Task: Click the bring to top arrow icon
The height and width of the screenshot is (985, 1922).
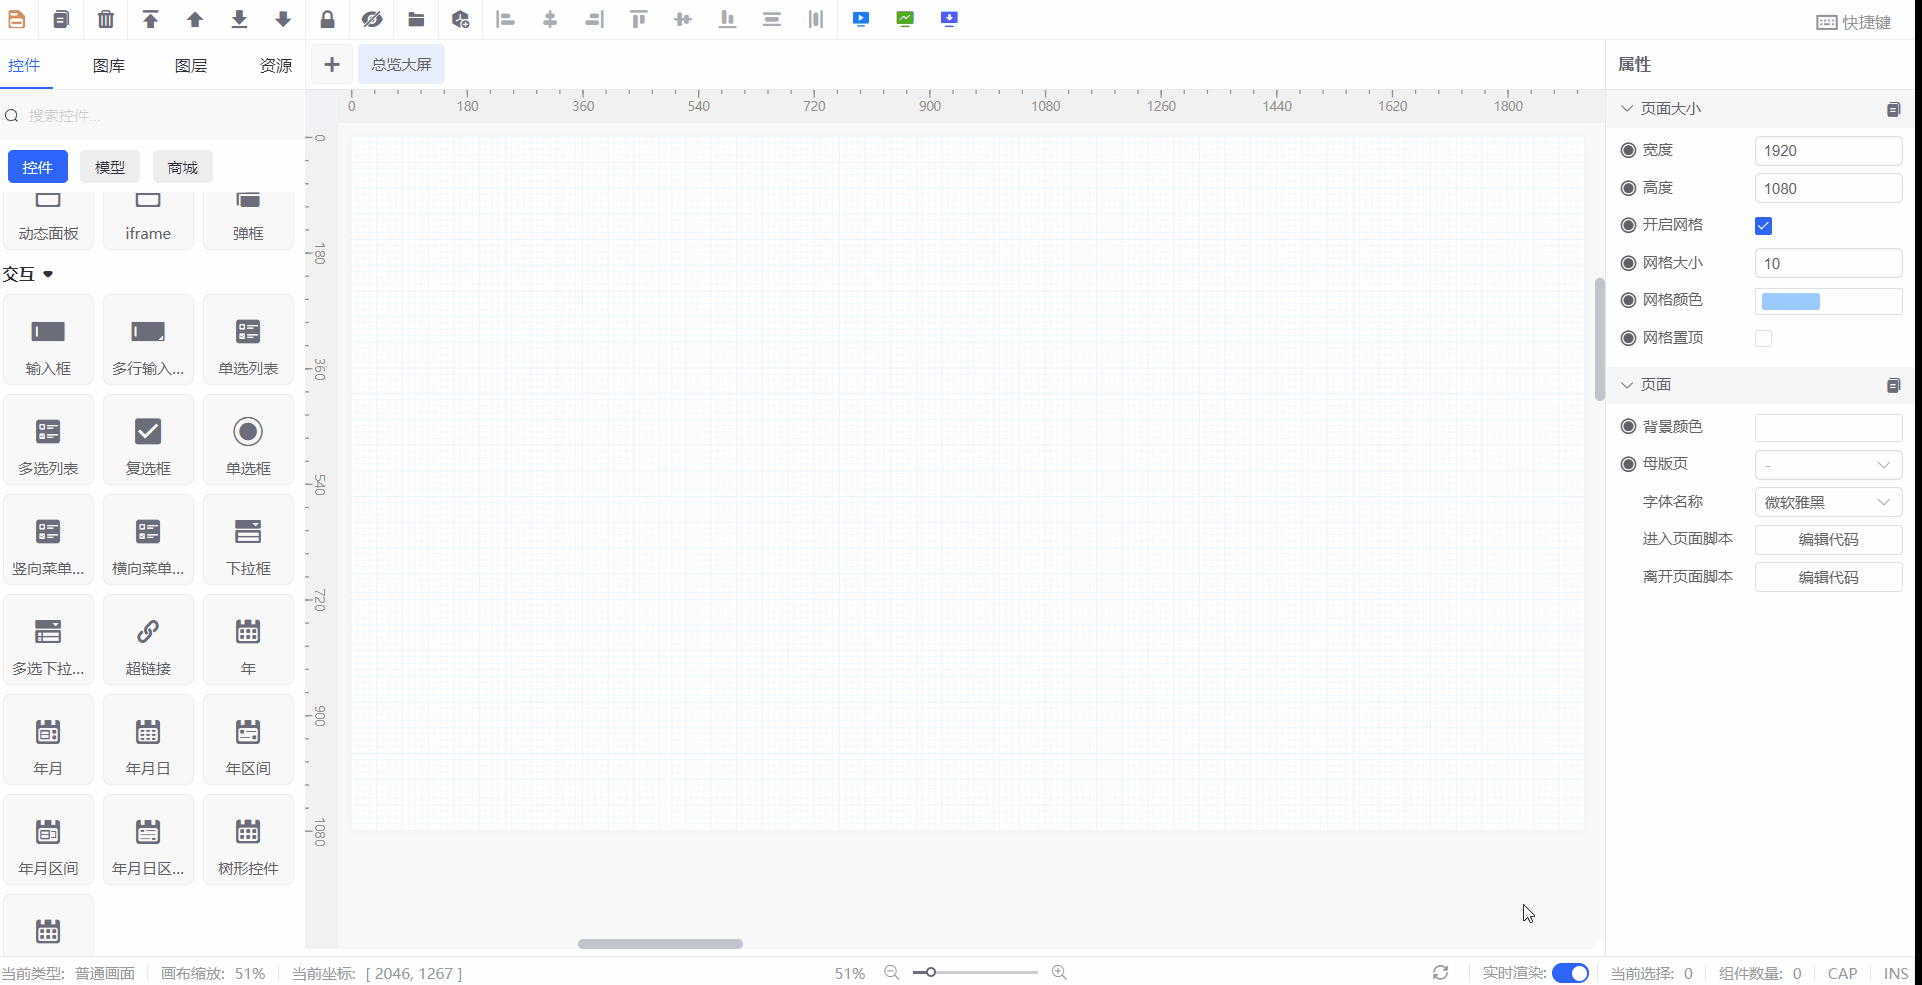Action: [x=150, y=19]
